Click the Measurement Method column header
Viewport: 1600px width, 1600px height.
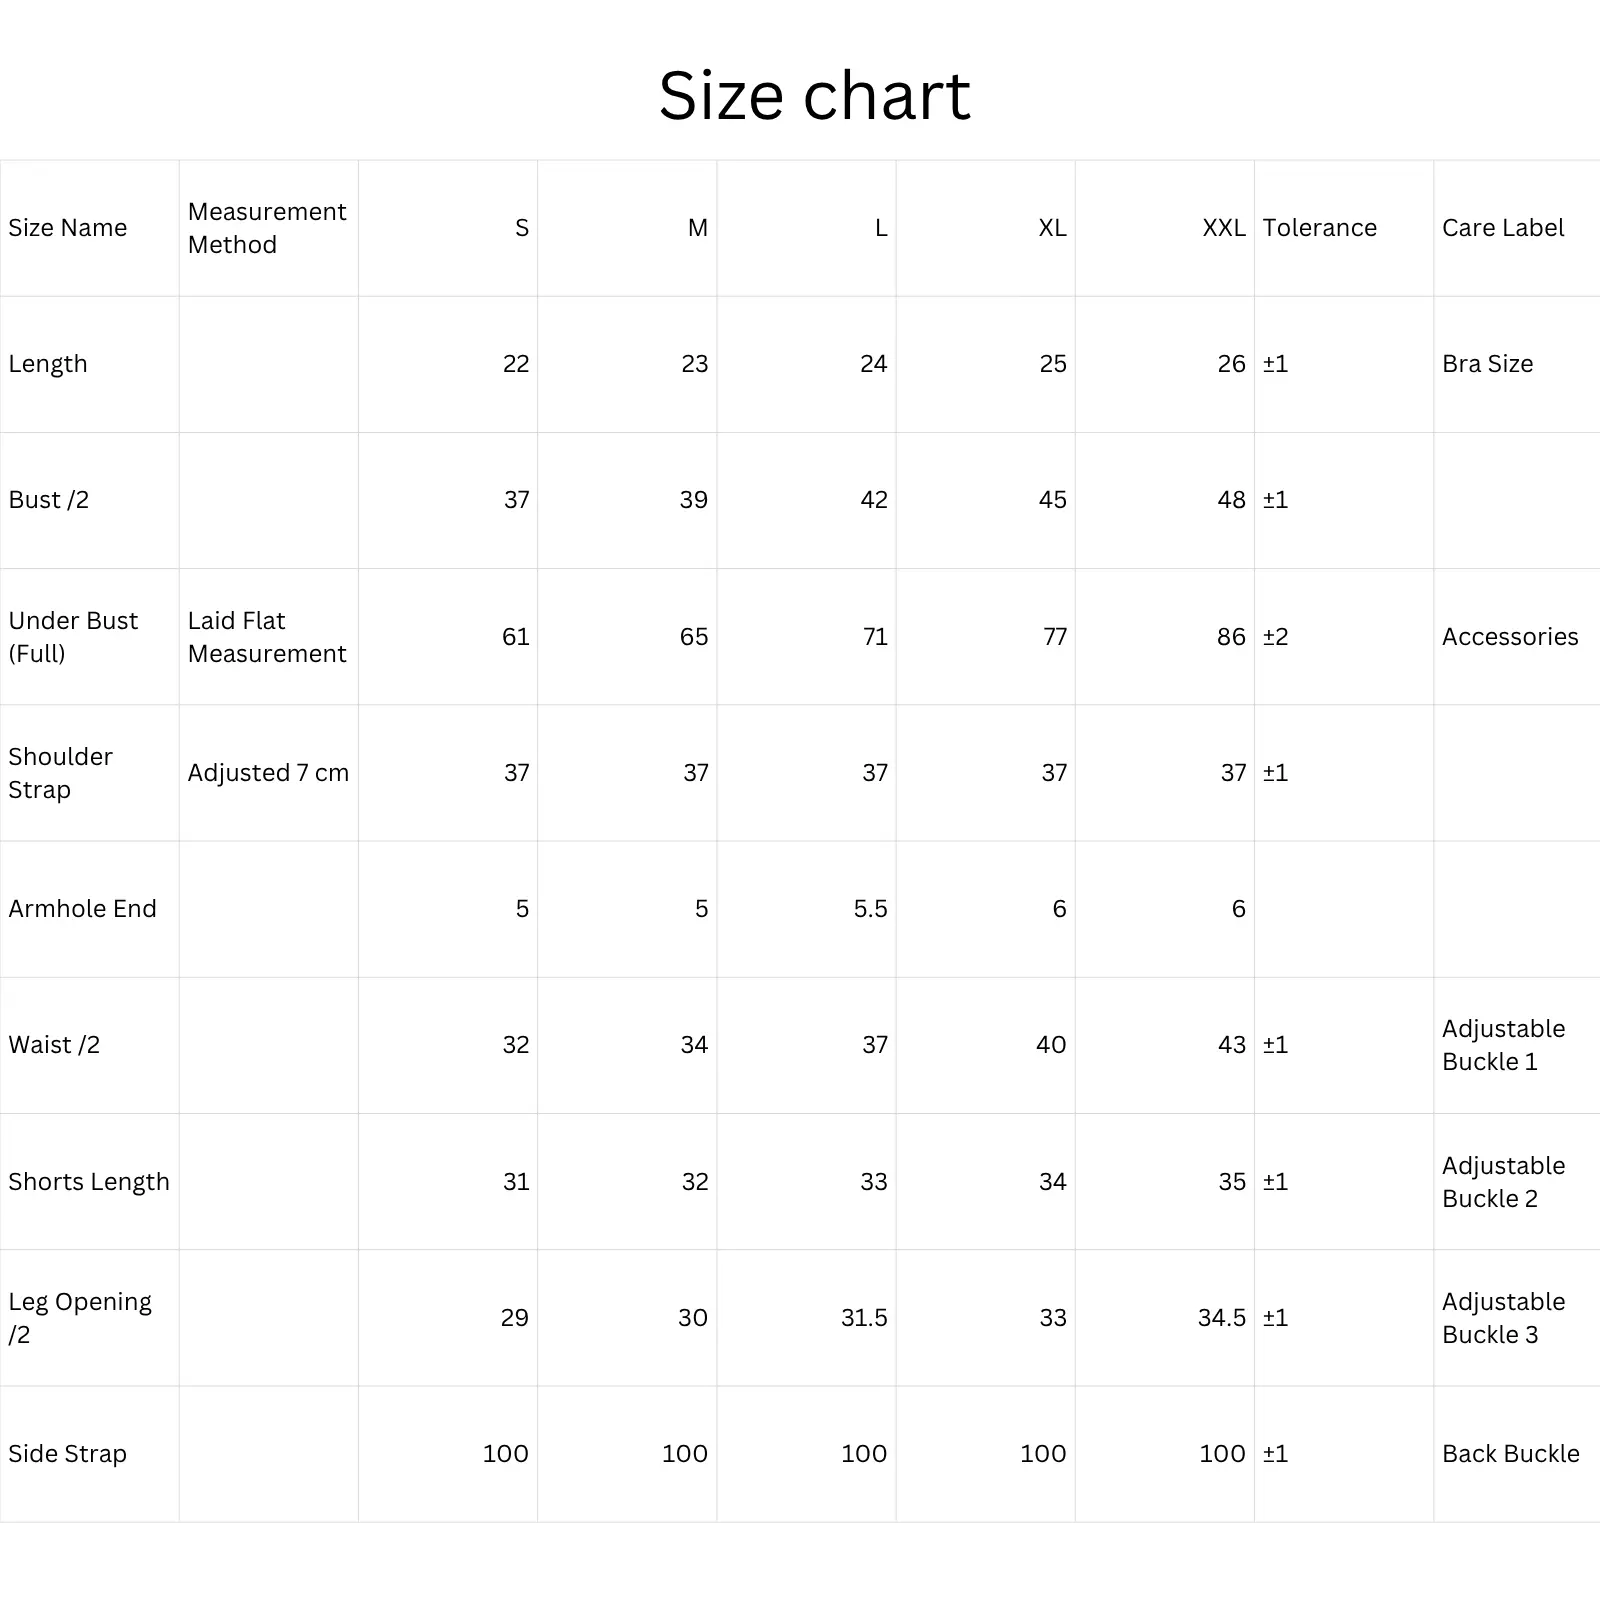tap(267, 228)
